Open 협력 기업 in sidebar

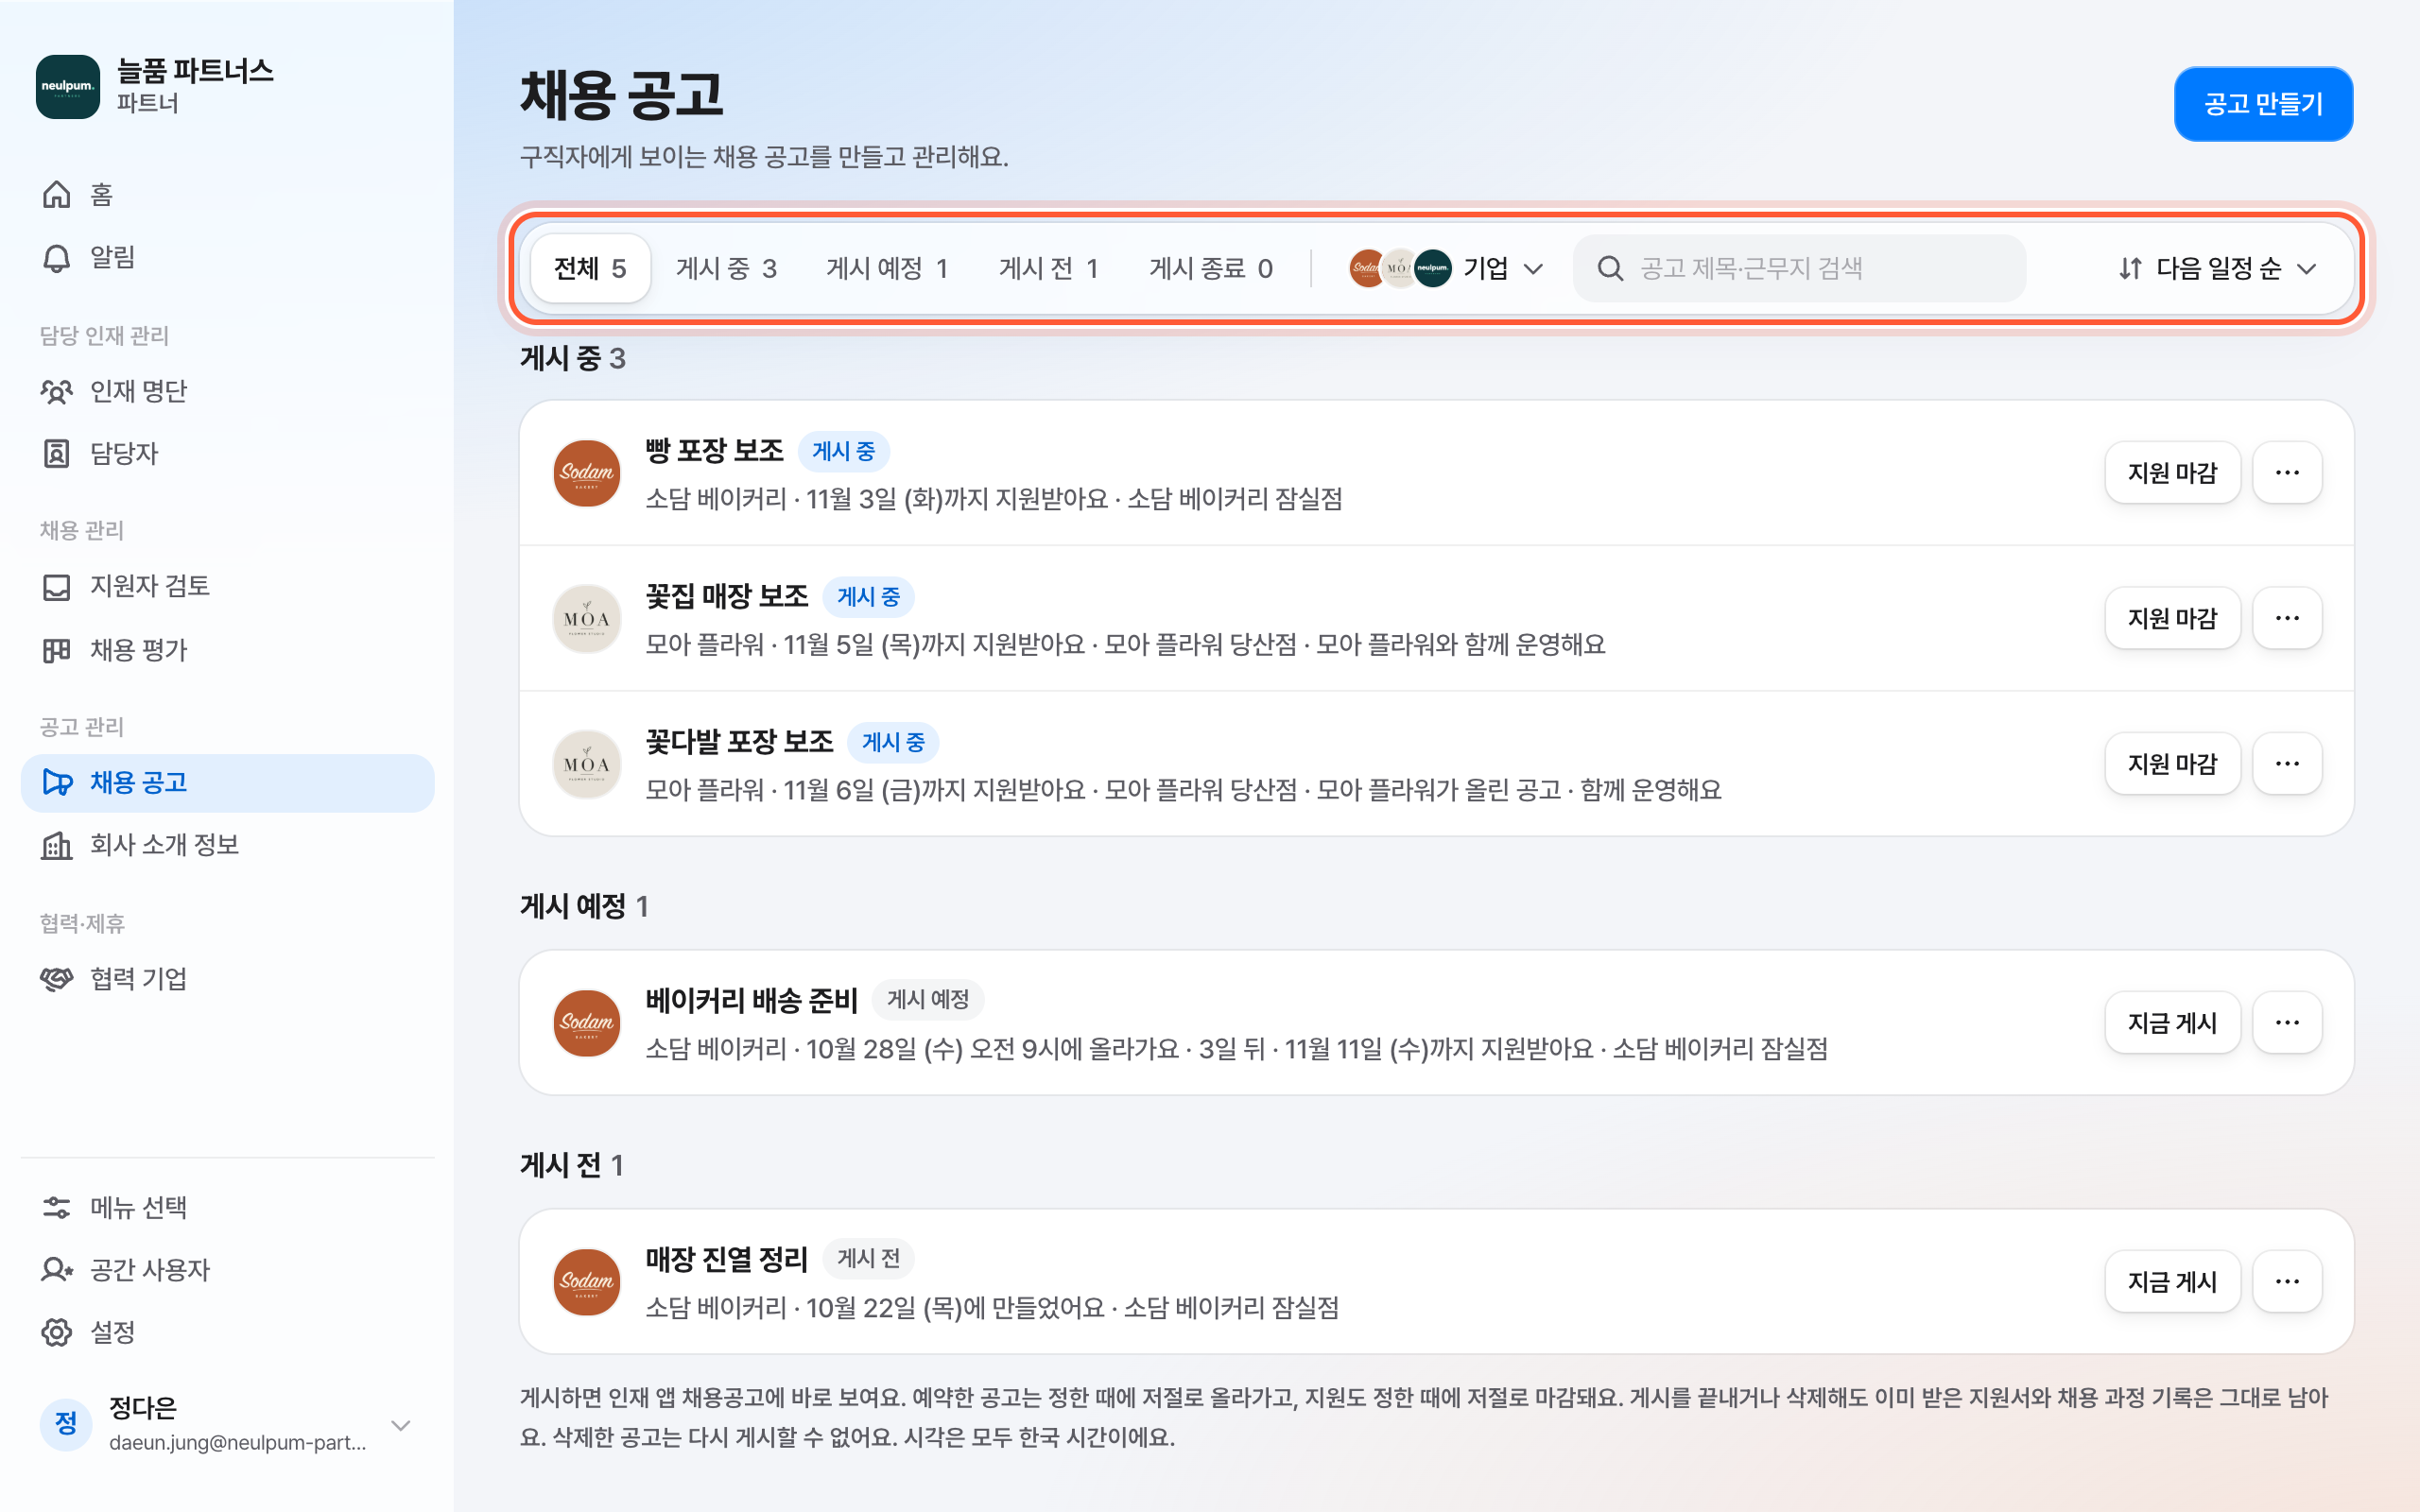(227, 978)
